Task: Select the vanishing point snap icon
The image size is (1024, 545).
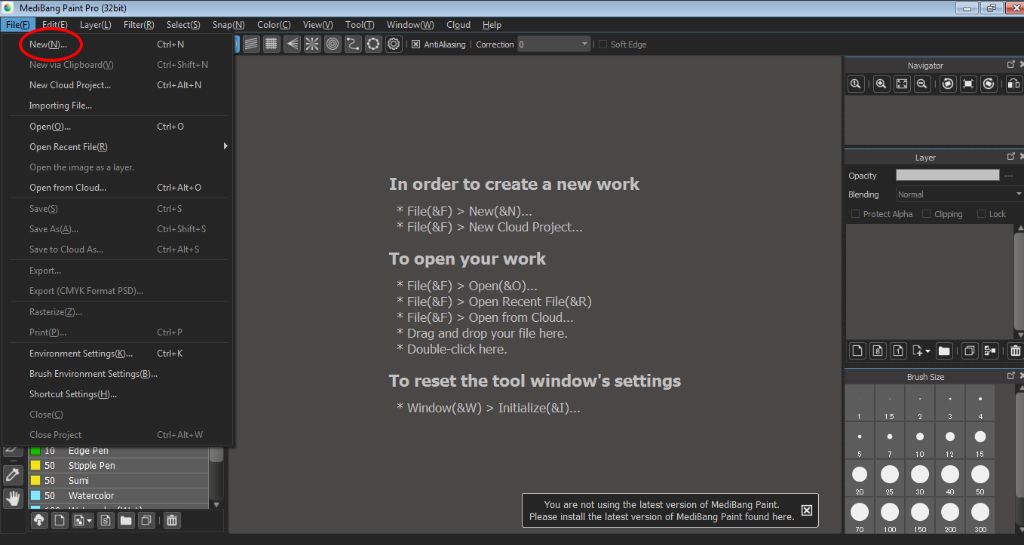Action: pyautogui.click(x=292, y=44)
